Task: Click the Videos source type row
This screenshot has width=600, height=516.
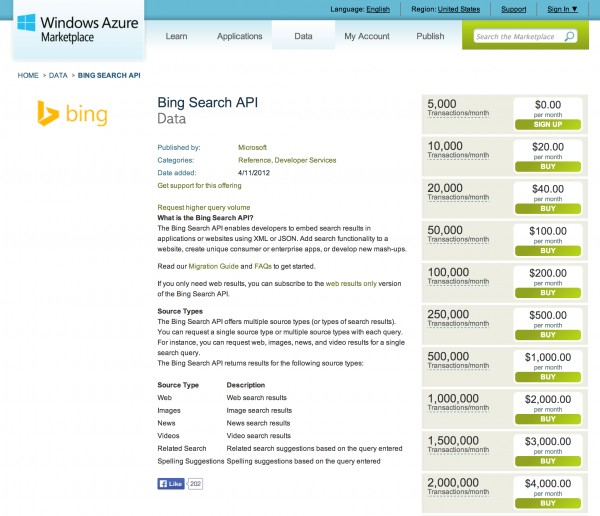Action: (224, 436)
